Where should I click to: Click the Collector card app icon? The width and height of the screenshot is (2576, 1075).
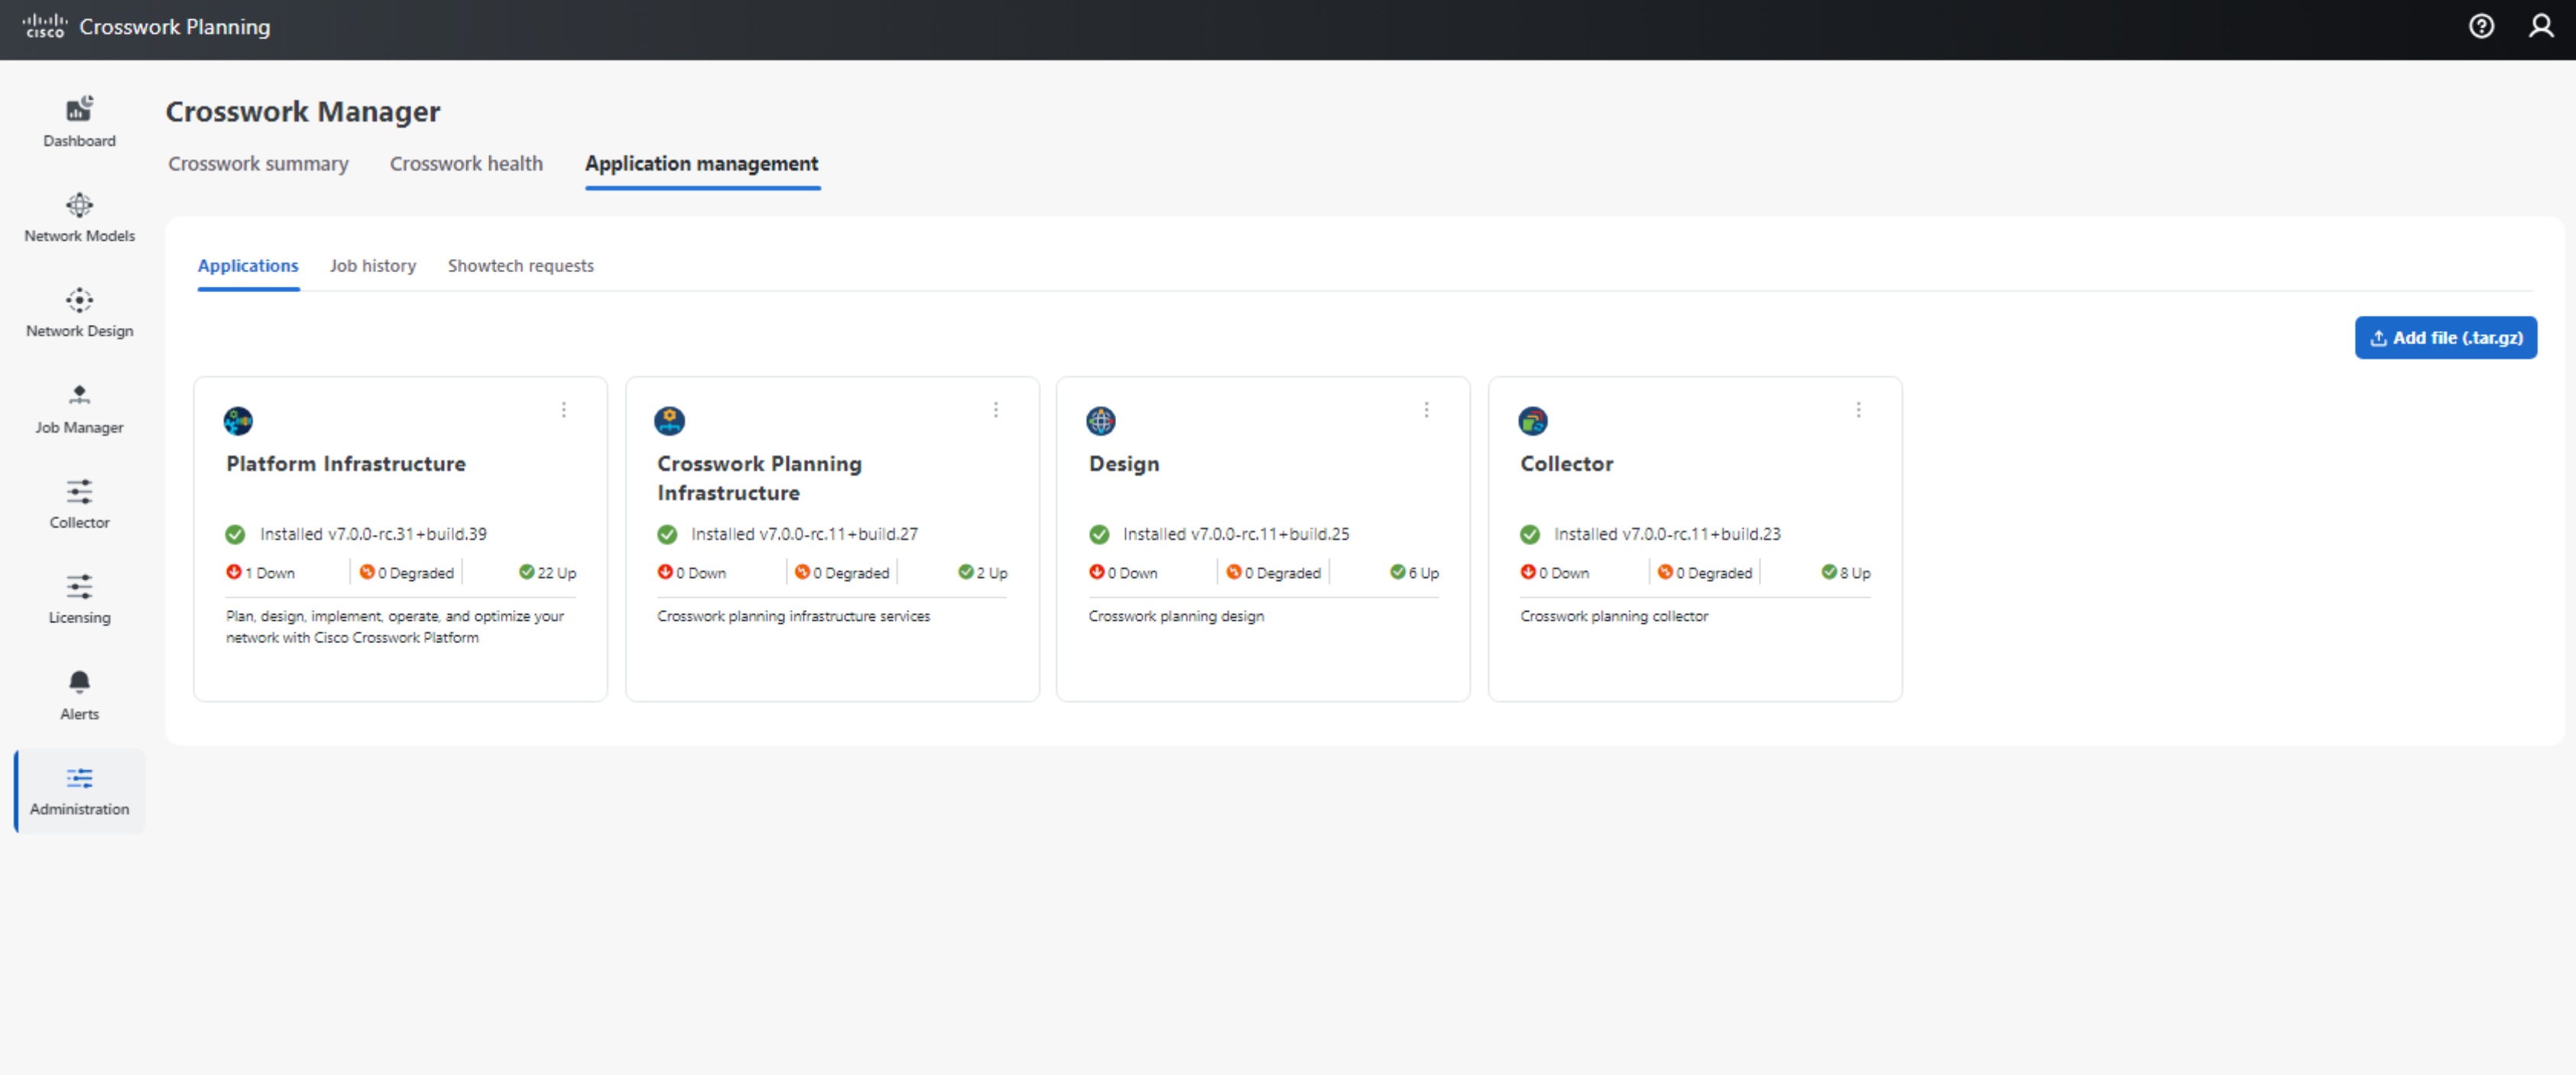click(1532, 421)
